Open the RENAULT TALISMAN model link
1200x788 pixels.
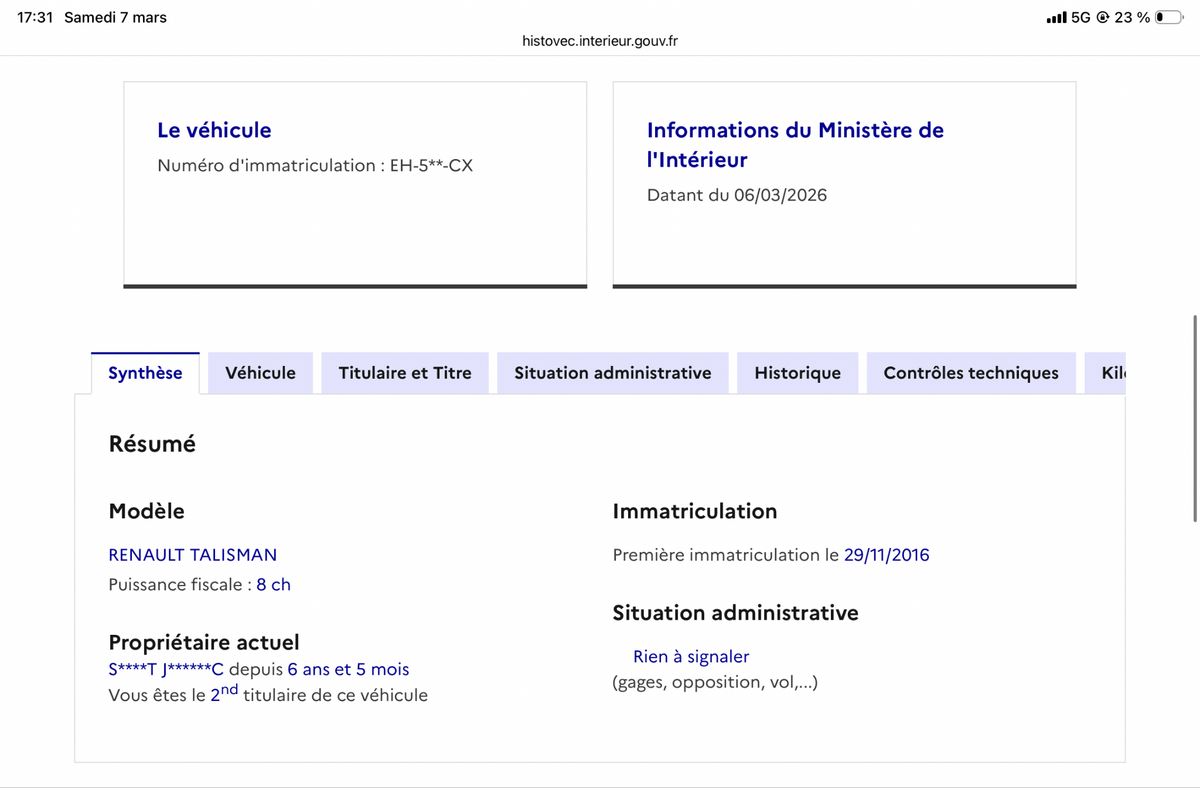pyautogui.click(x=193, y=555)
